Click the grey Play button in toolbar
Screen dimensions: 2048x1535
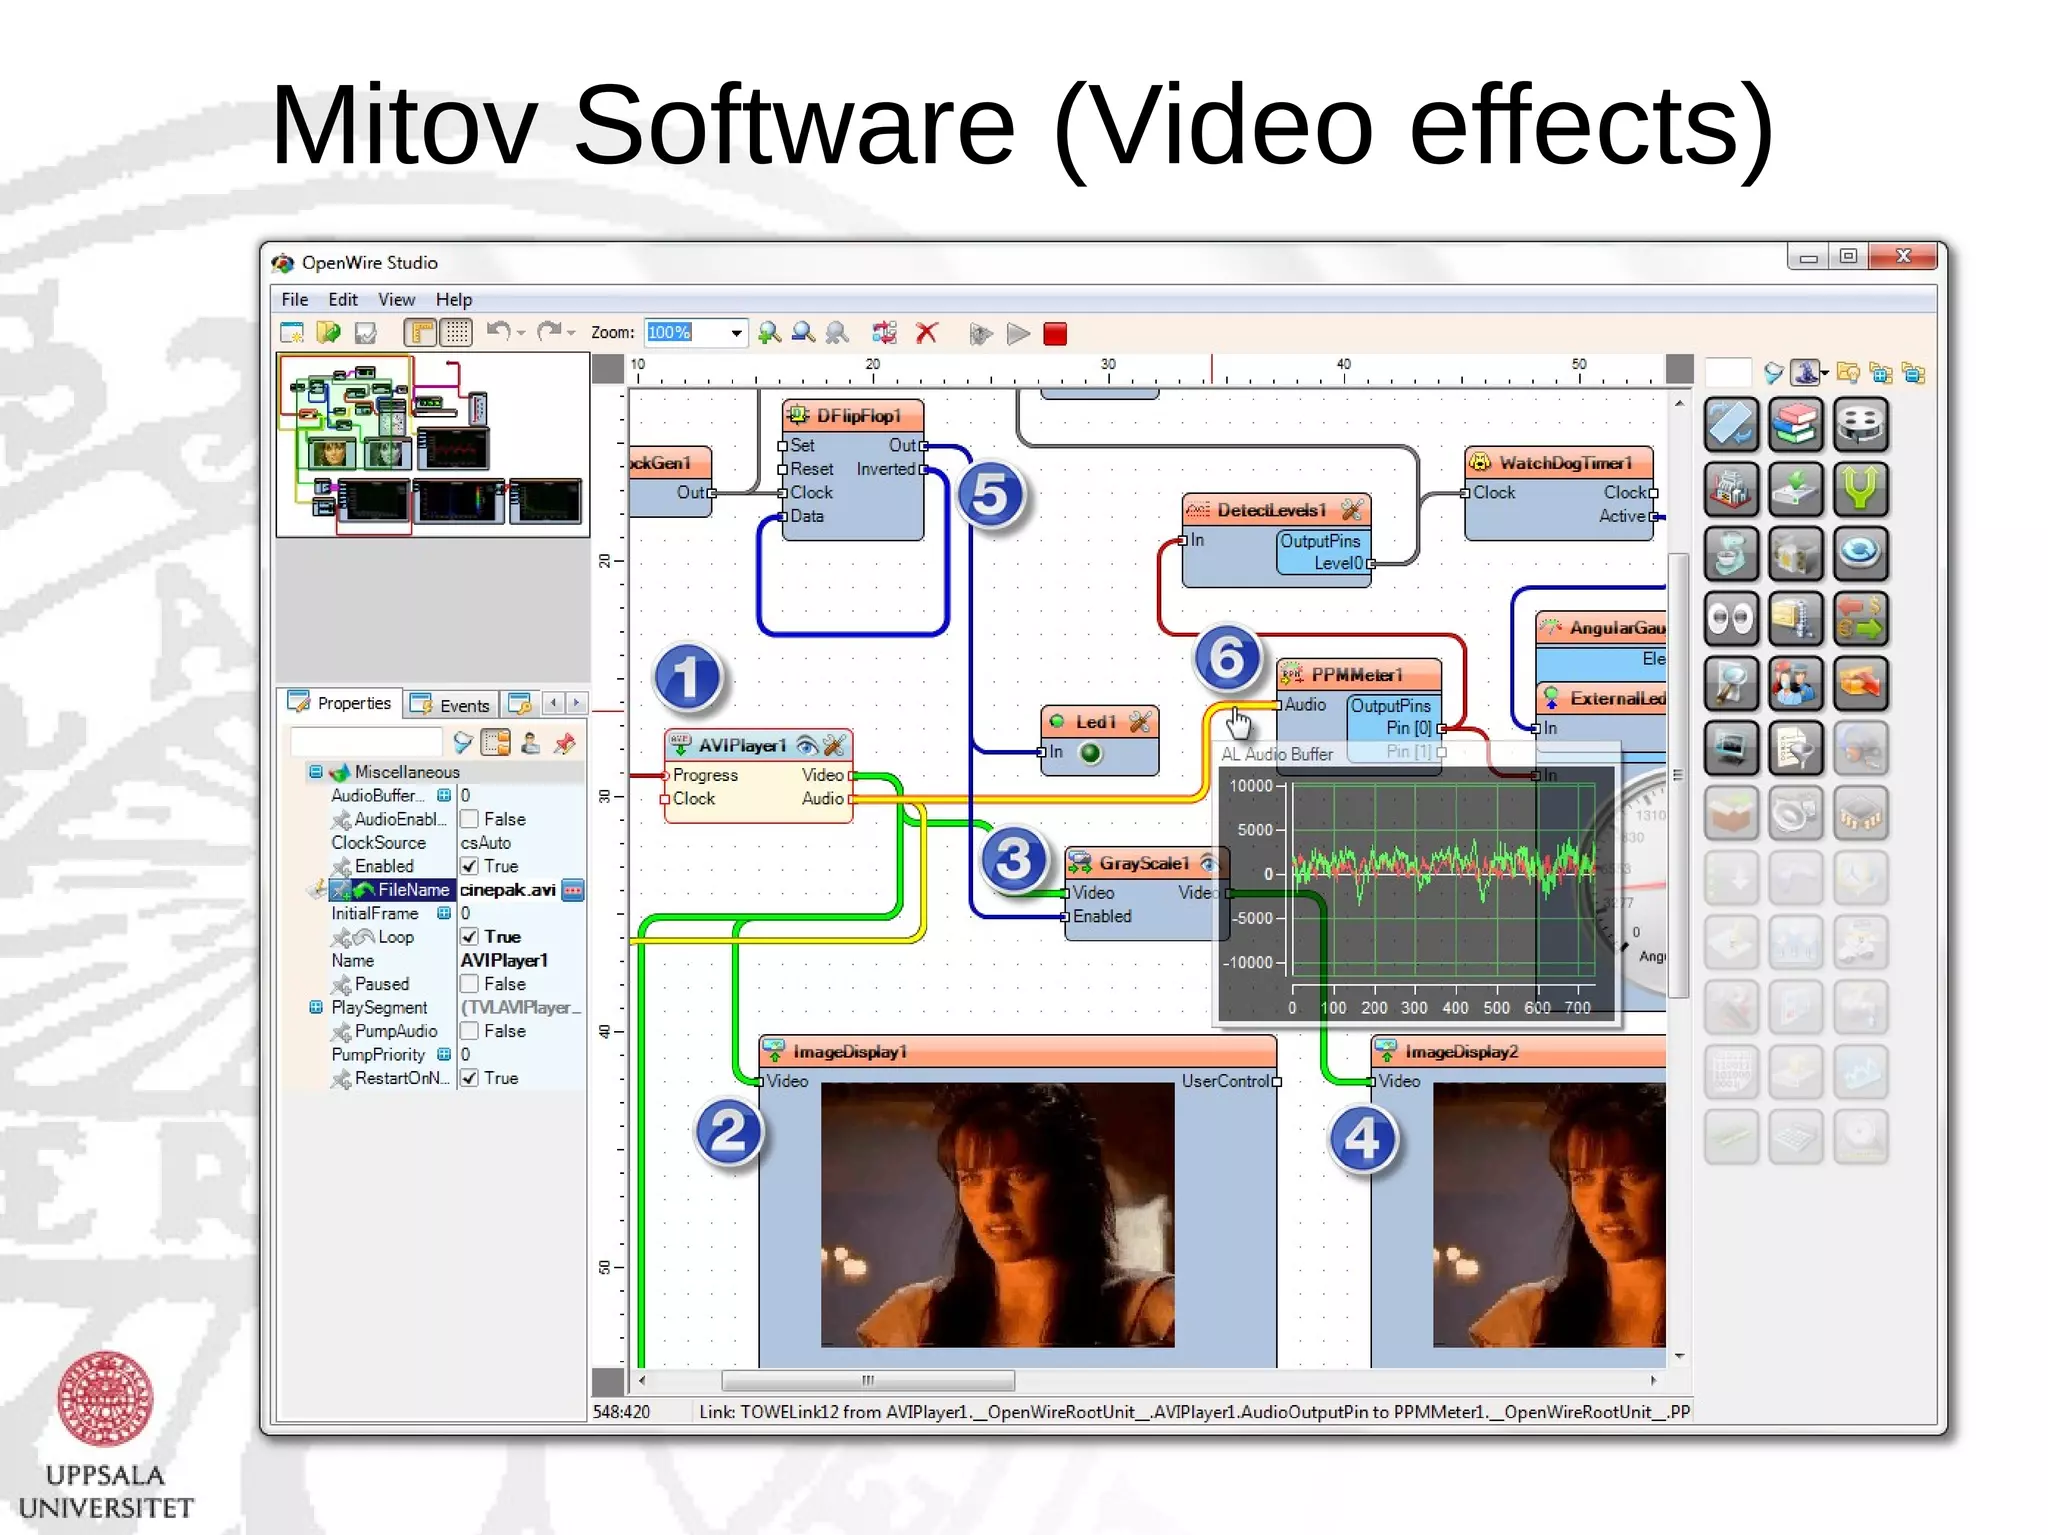pos(1018,333)
